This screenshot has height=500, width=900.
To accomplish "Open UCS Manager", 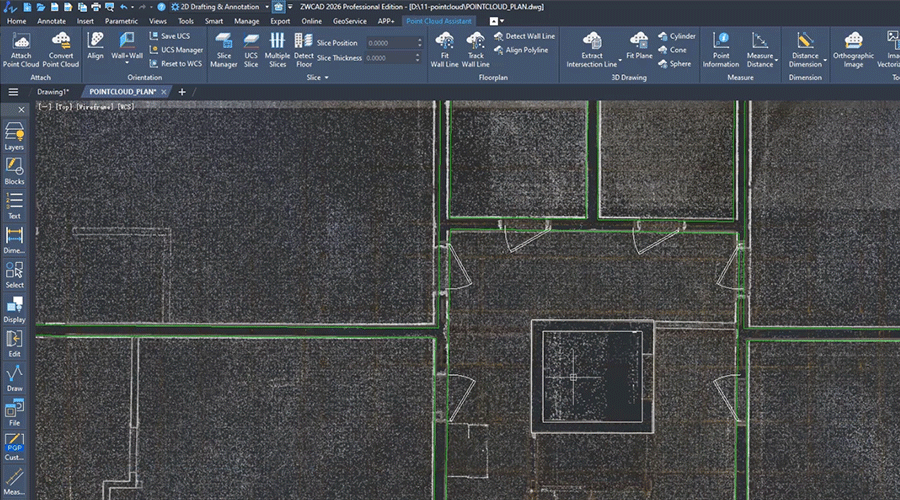I will 176,50.
